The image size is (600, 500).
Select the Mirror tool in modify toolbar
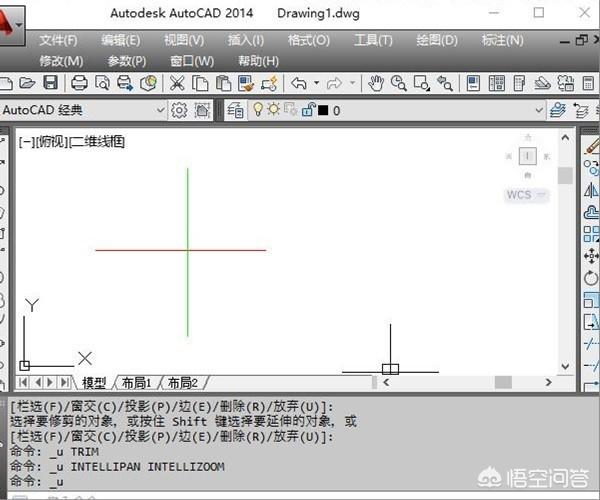[x=591, y=191]
